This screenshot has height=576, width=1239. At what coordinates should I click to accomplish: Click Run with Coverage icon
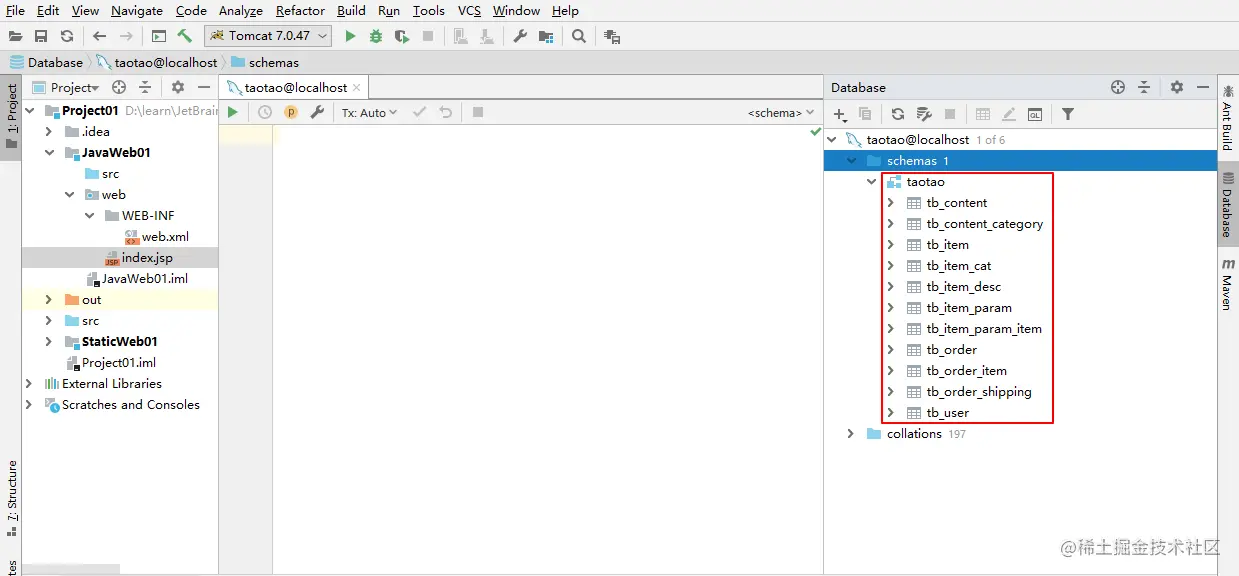tap(402, 36)
